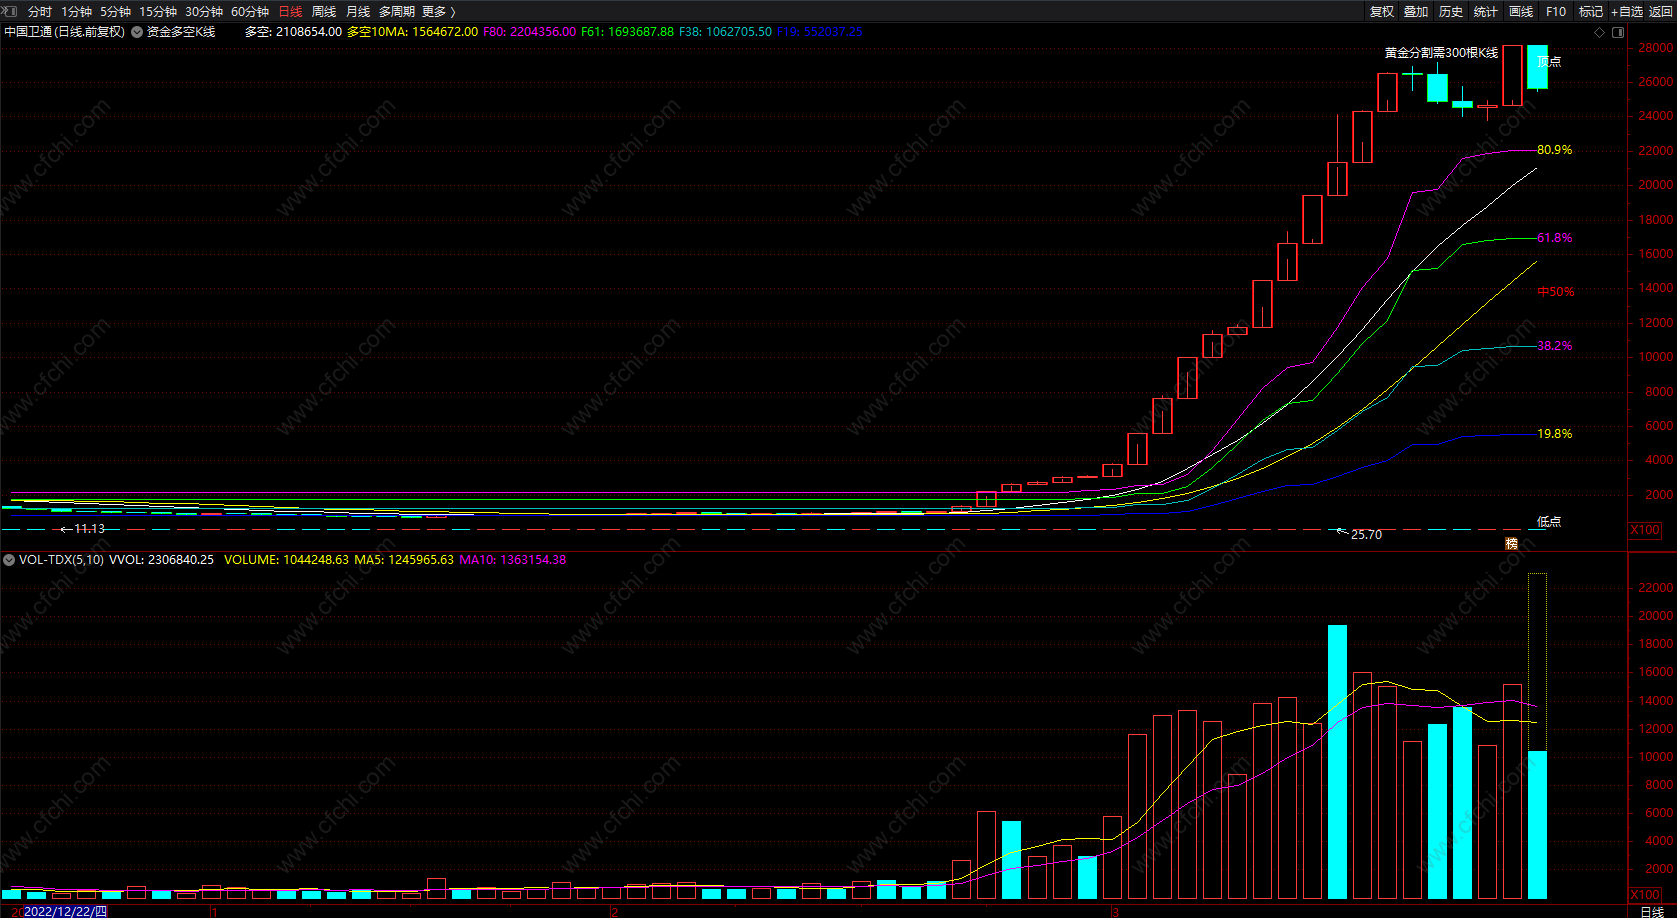Switch to the 周线 weekly chart
The image size is (1677, 918).
pos(324,12)
